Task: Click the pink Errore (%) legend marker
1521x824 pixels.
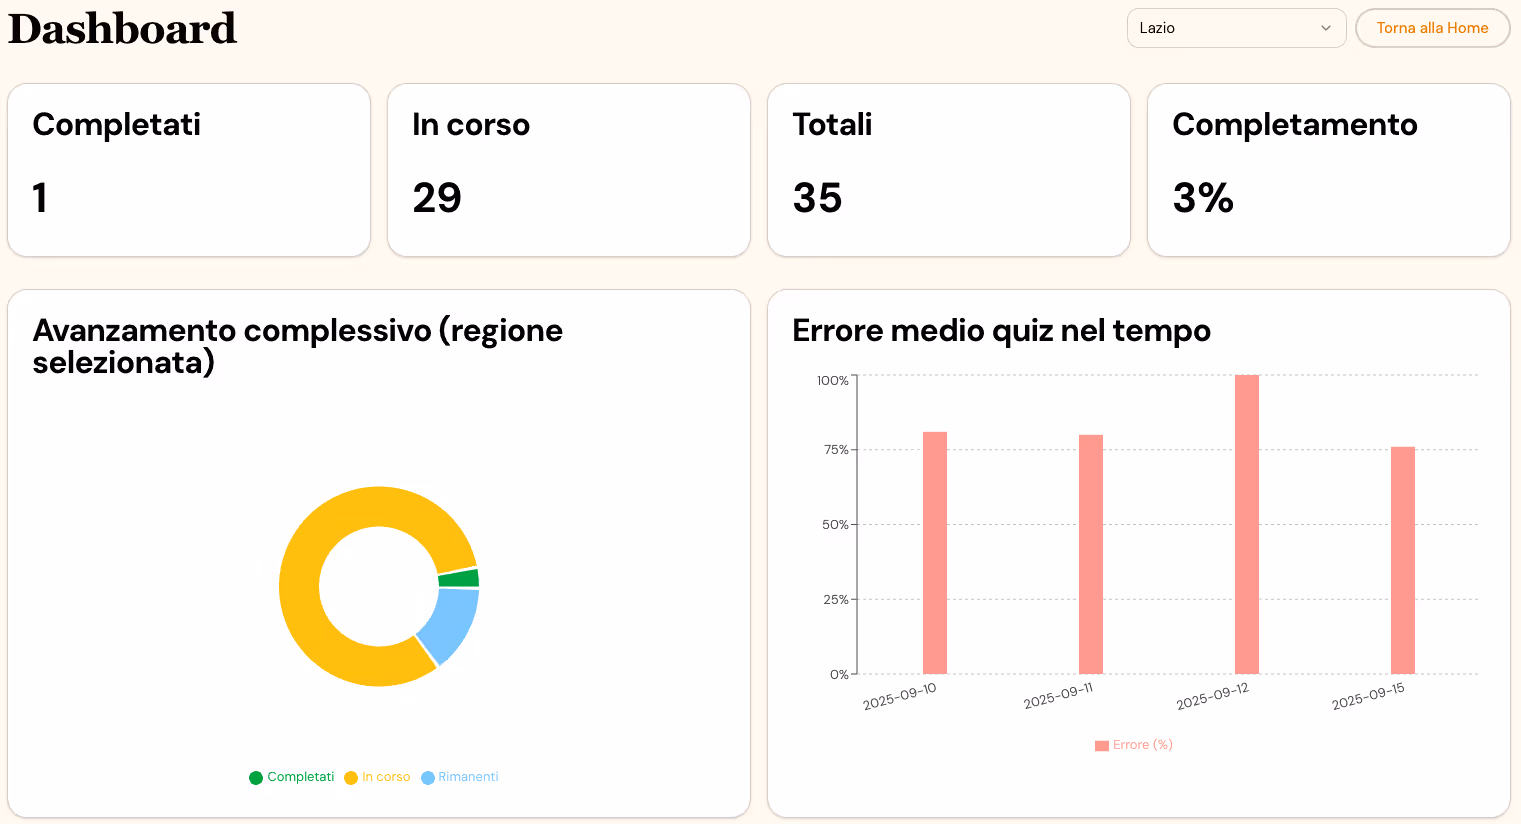Action: pyautogui.click(x=1100, y=744)
